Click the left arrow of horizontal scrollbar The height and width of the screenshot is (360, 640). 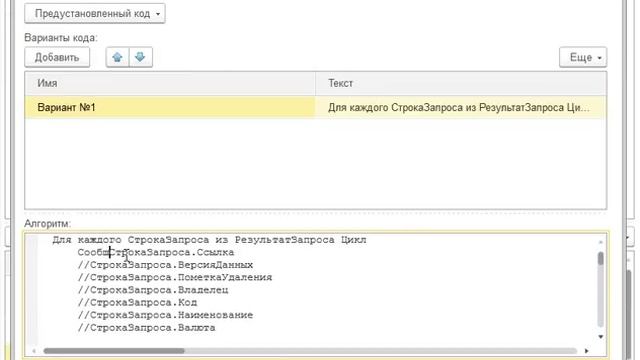[34, 351]
